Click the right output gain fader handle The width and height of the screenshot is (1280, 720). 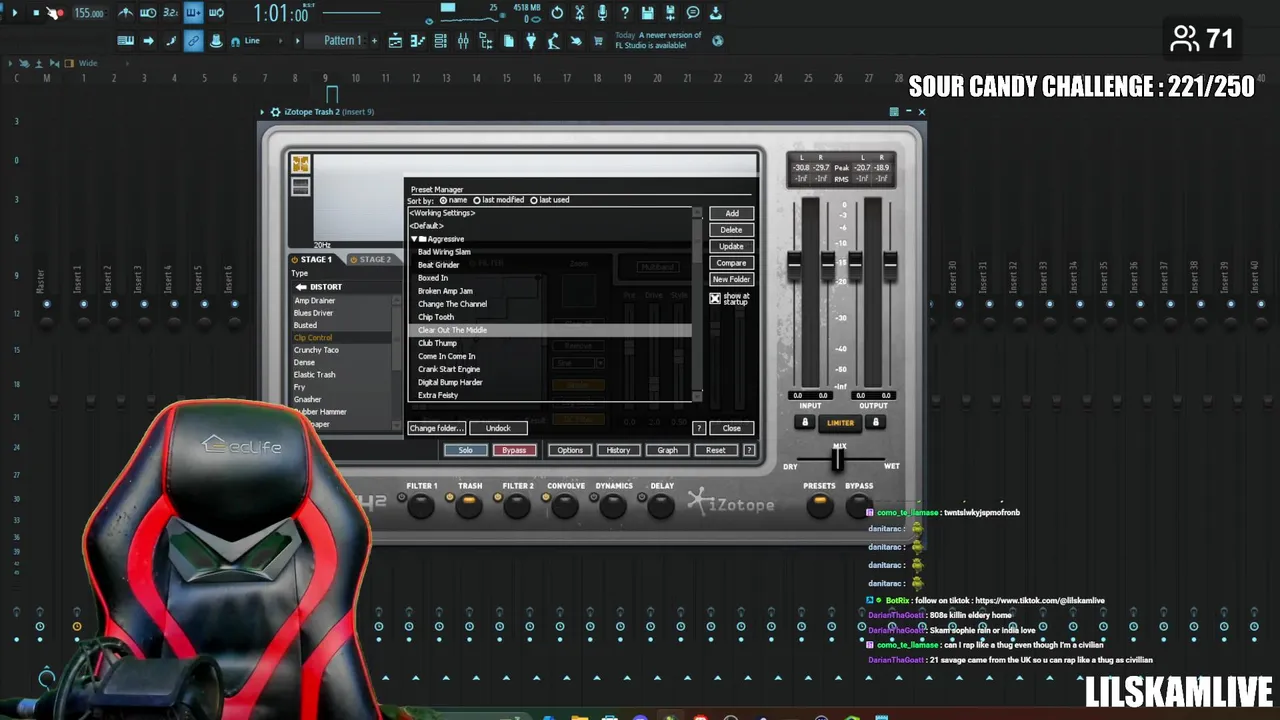(889, 263)
